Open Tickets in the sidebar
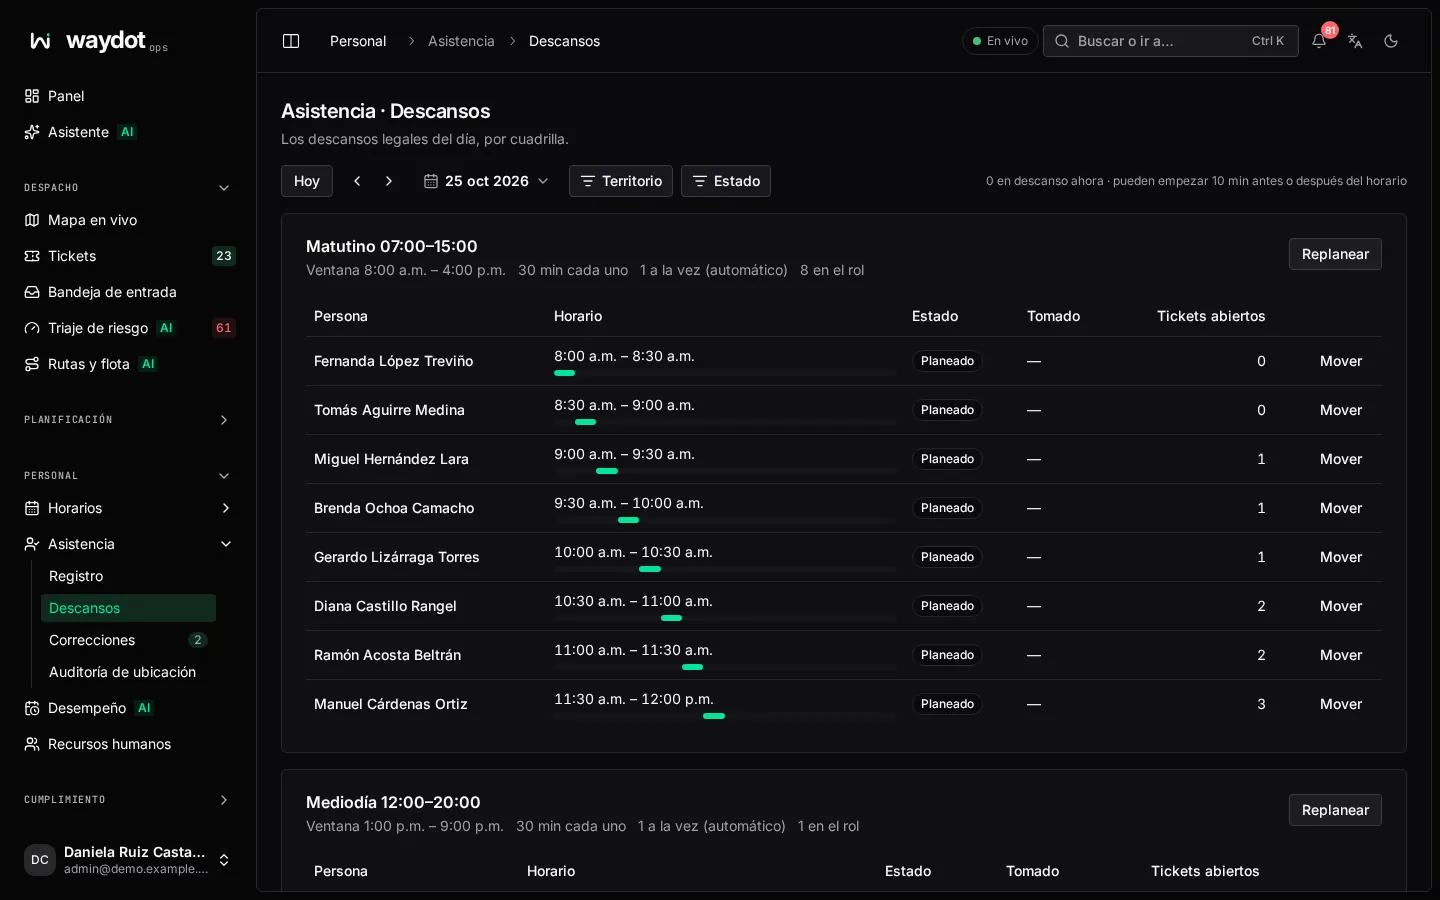This screenshot has width=1440, height=900. tap(128, 256)
